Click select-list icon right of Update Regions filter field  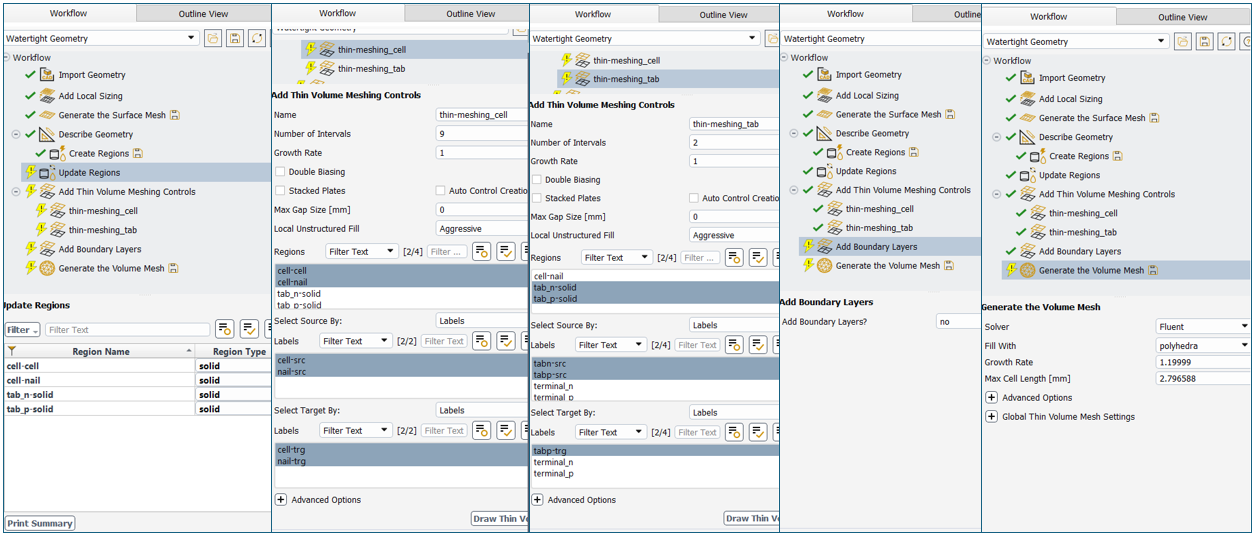[x=225, y=329]
